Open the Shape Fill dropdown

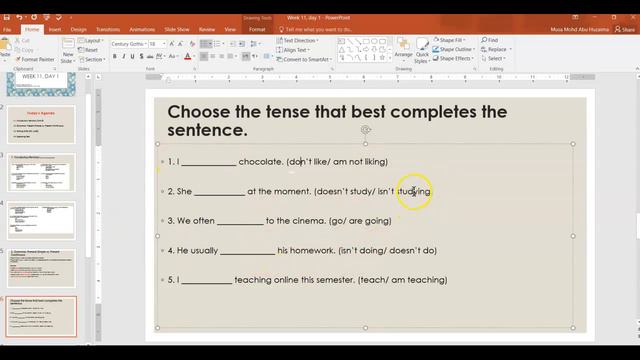click(x=449, y=40)
